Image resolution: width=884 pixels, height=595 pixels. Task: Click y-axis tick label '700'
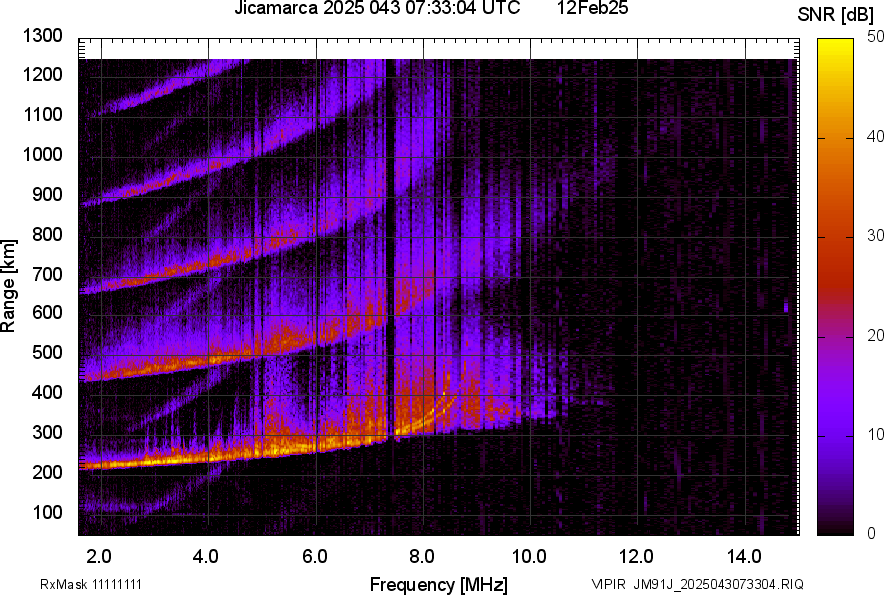[x=47, y=274]
